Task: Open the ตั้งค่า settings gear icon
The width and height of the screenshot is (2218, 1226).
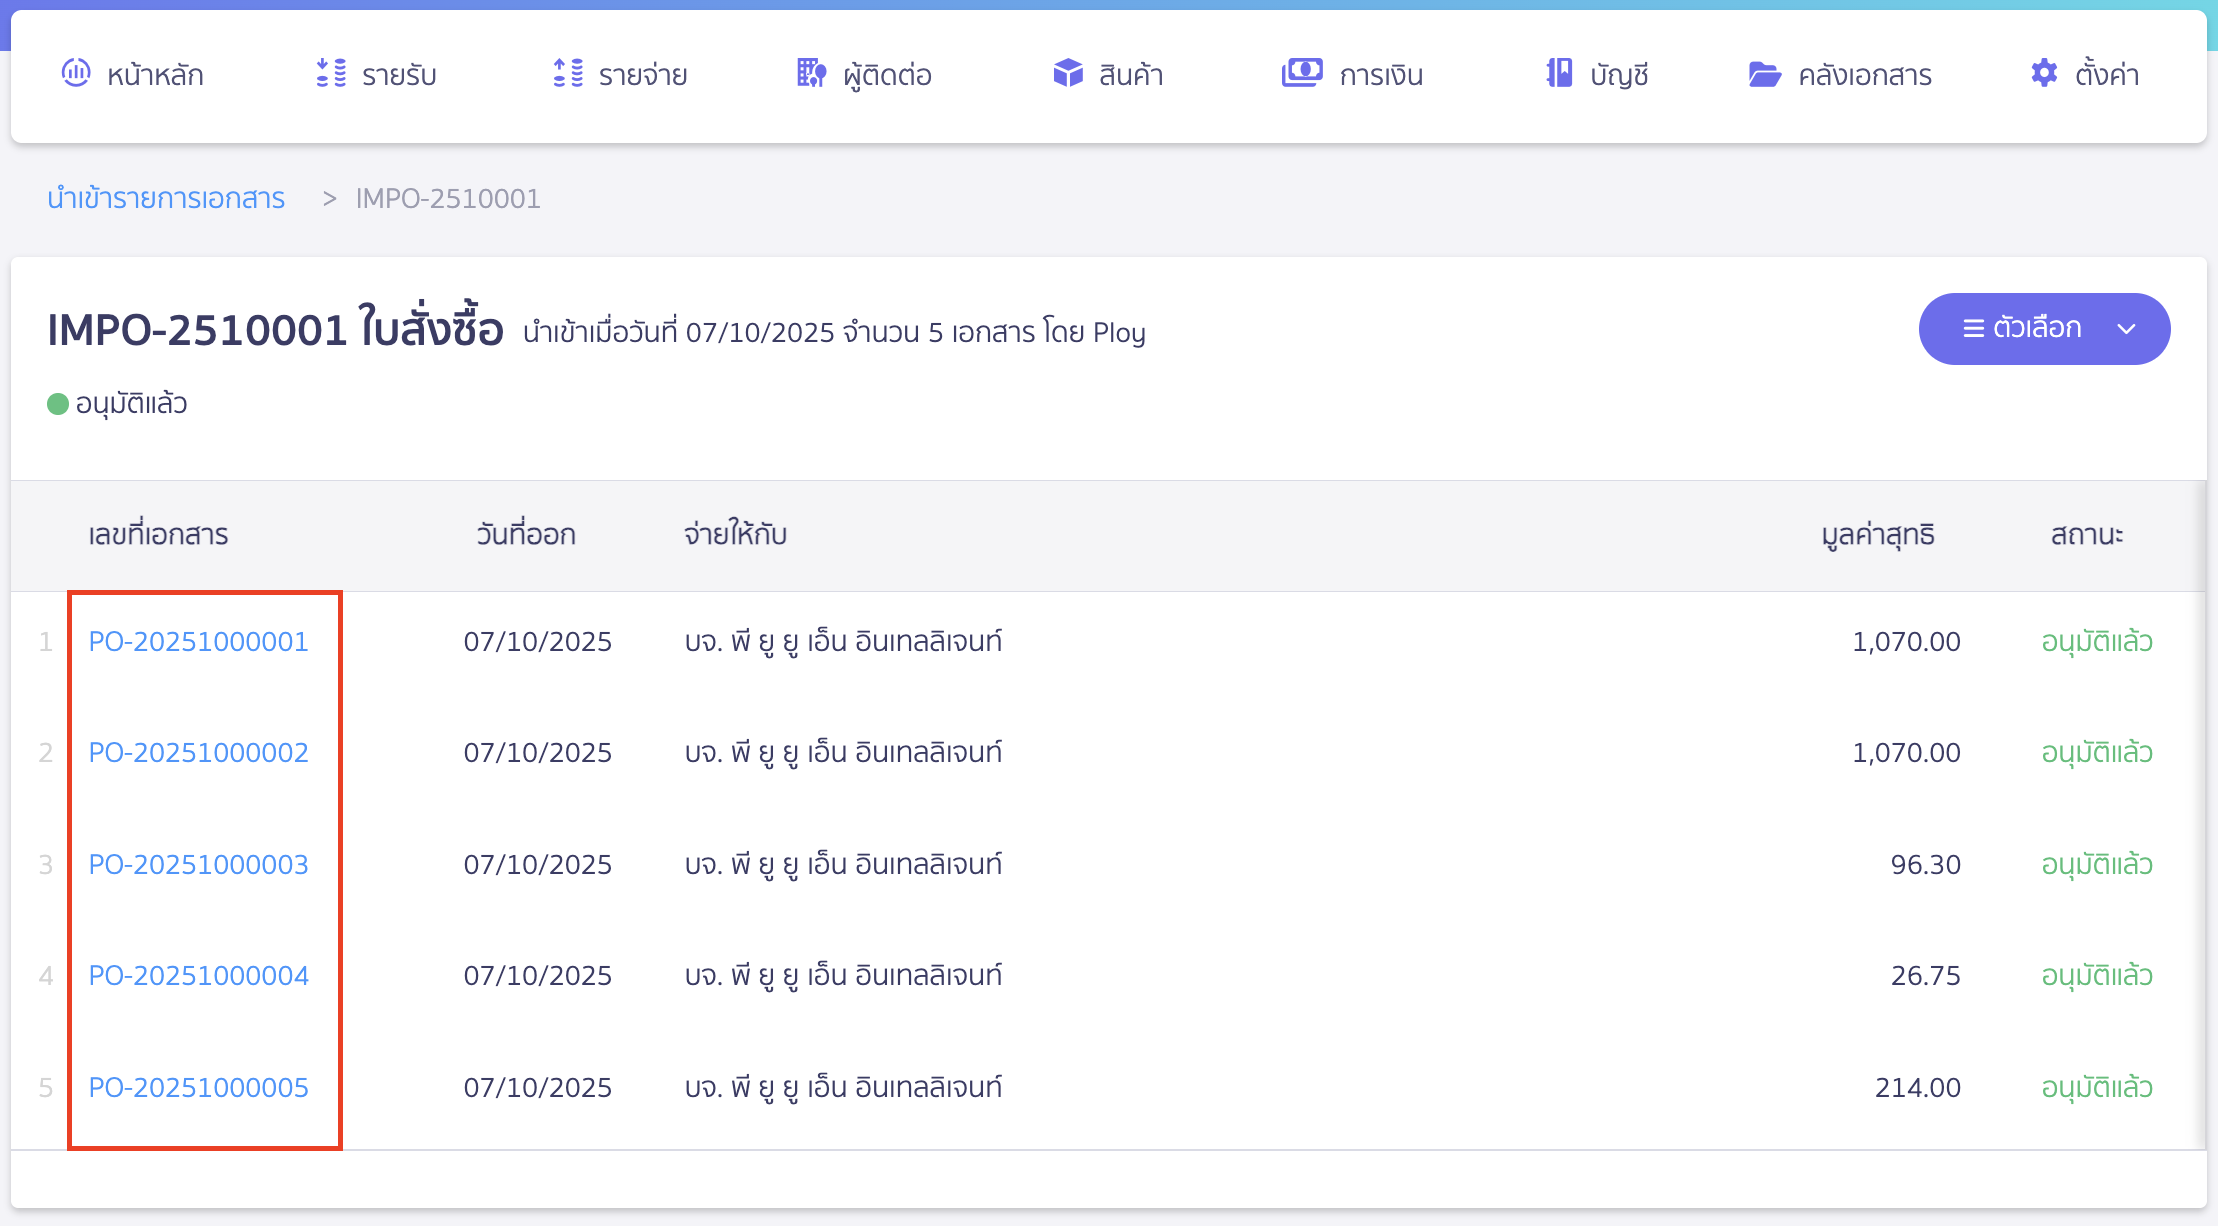Action: click(2043, 73)
